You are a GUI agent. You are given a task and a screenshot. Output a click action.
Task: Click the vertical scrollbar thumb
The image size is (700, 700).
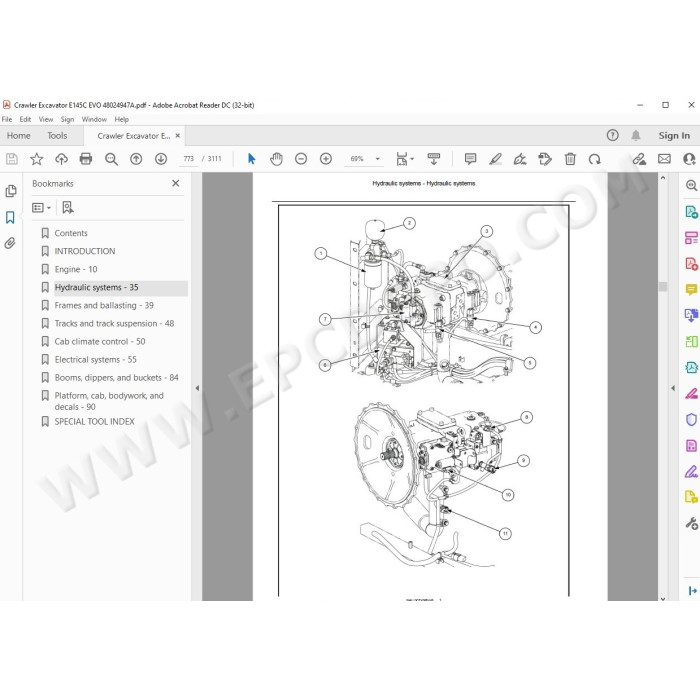click(x=663, y=286)
